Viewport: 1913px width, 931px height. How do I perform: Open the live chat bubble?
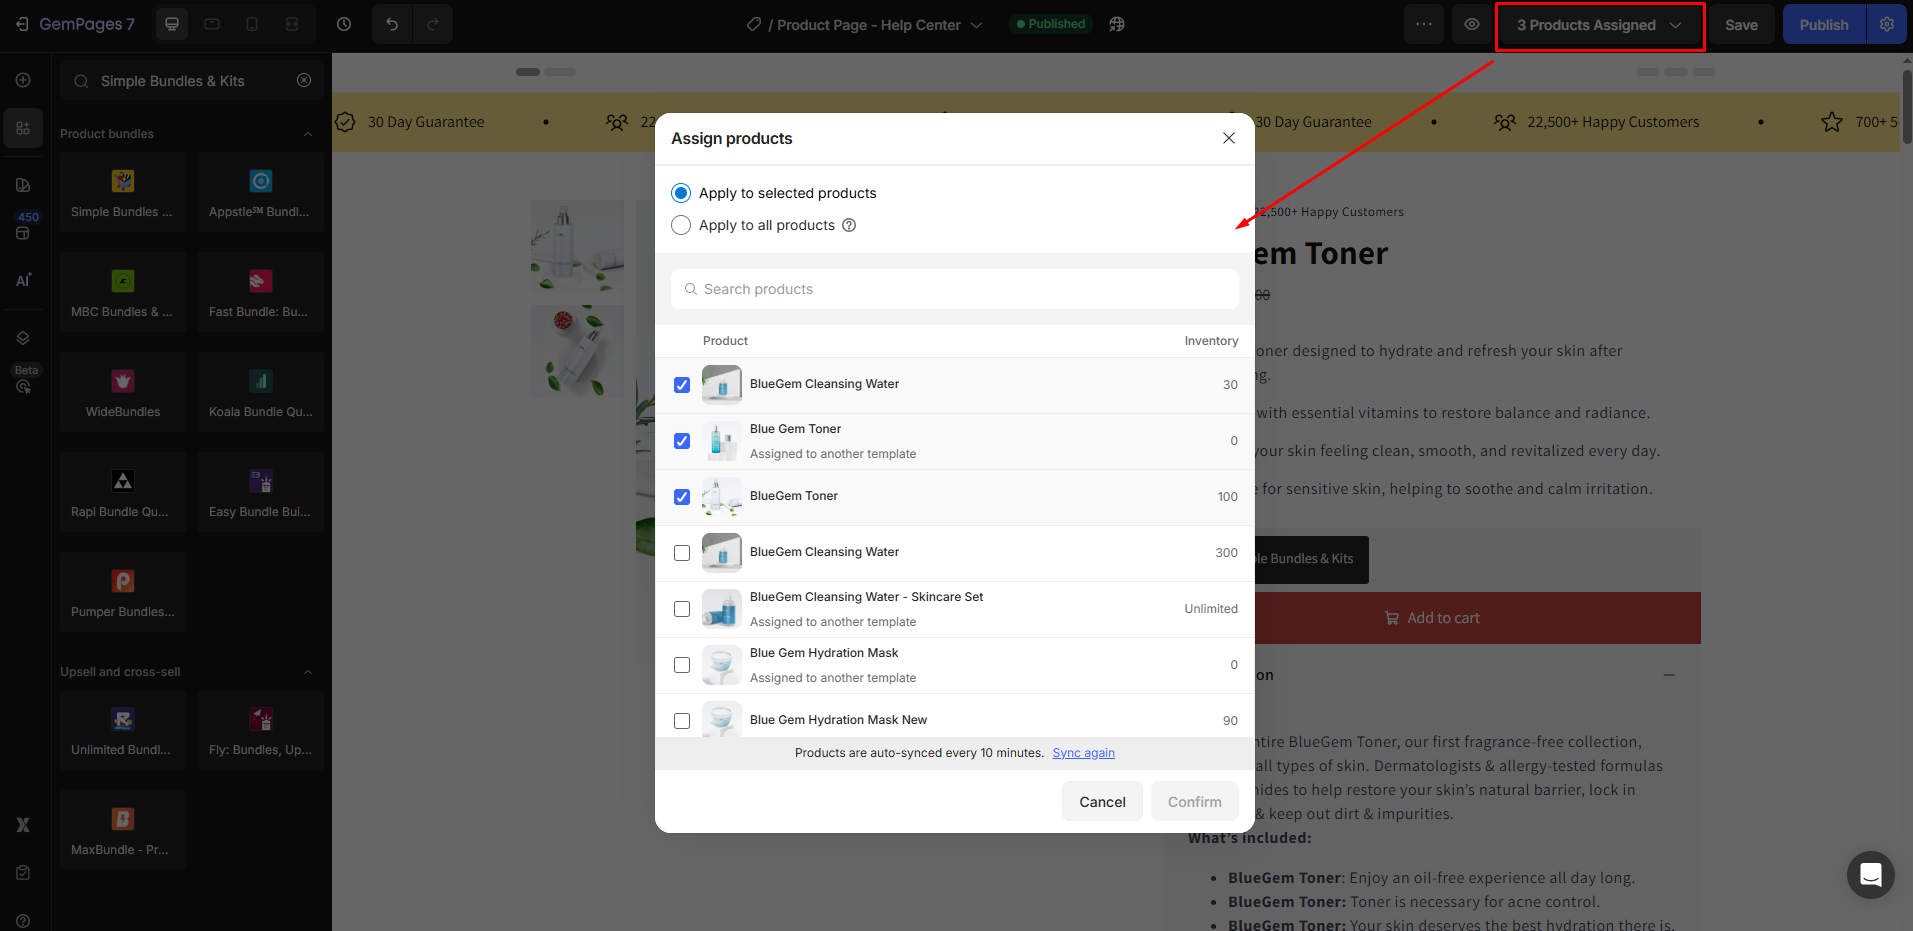[x=1870, y=875]
